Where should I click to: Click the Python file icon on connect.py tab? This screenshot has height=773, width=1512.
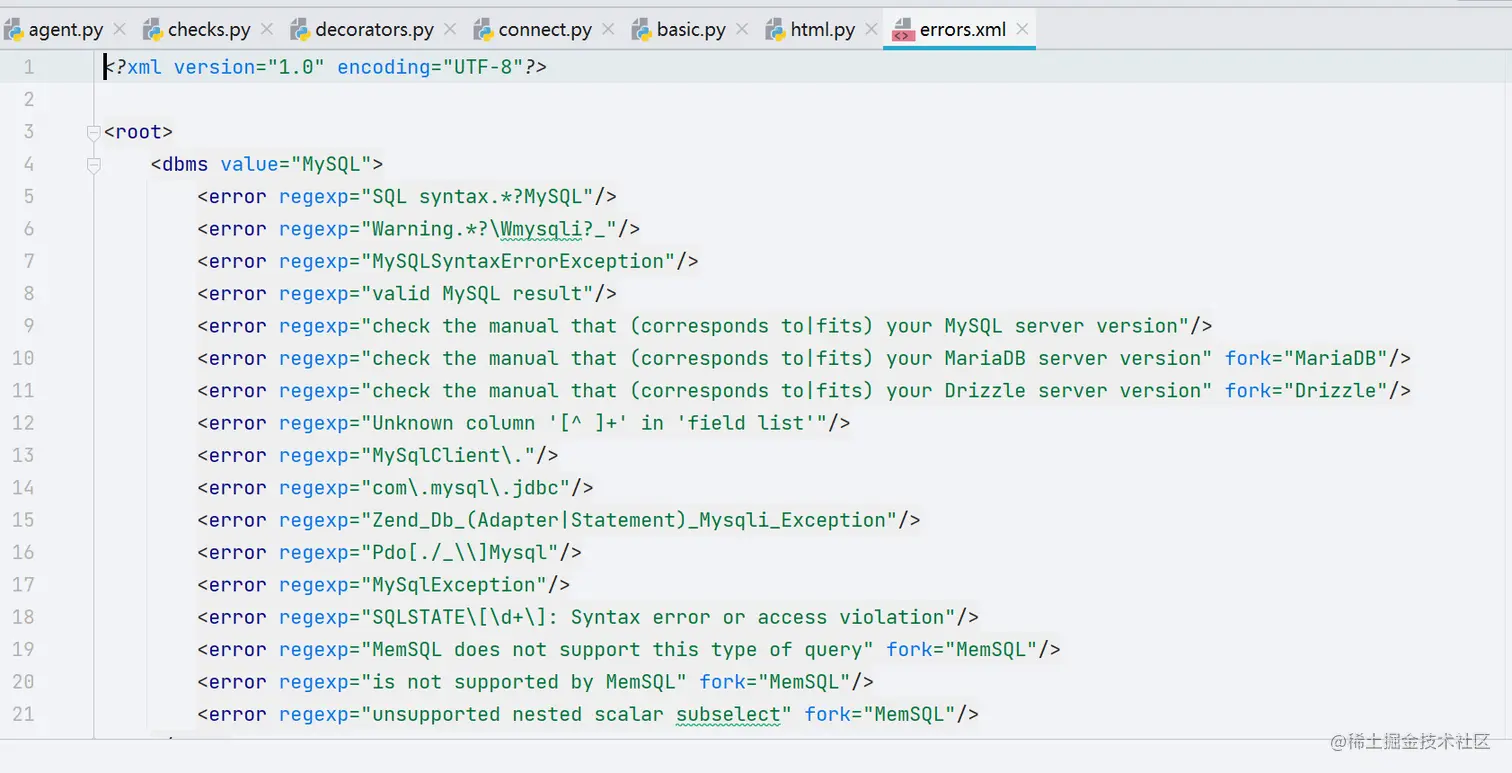(x=483, y=30)
